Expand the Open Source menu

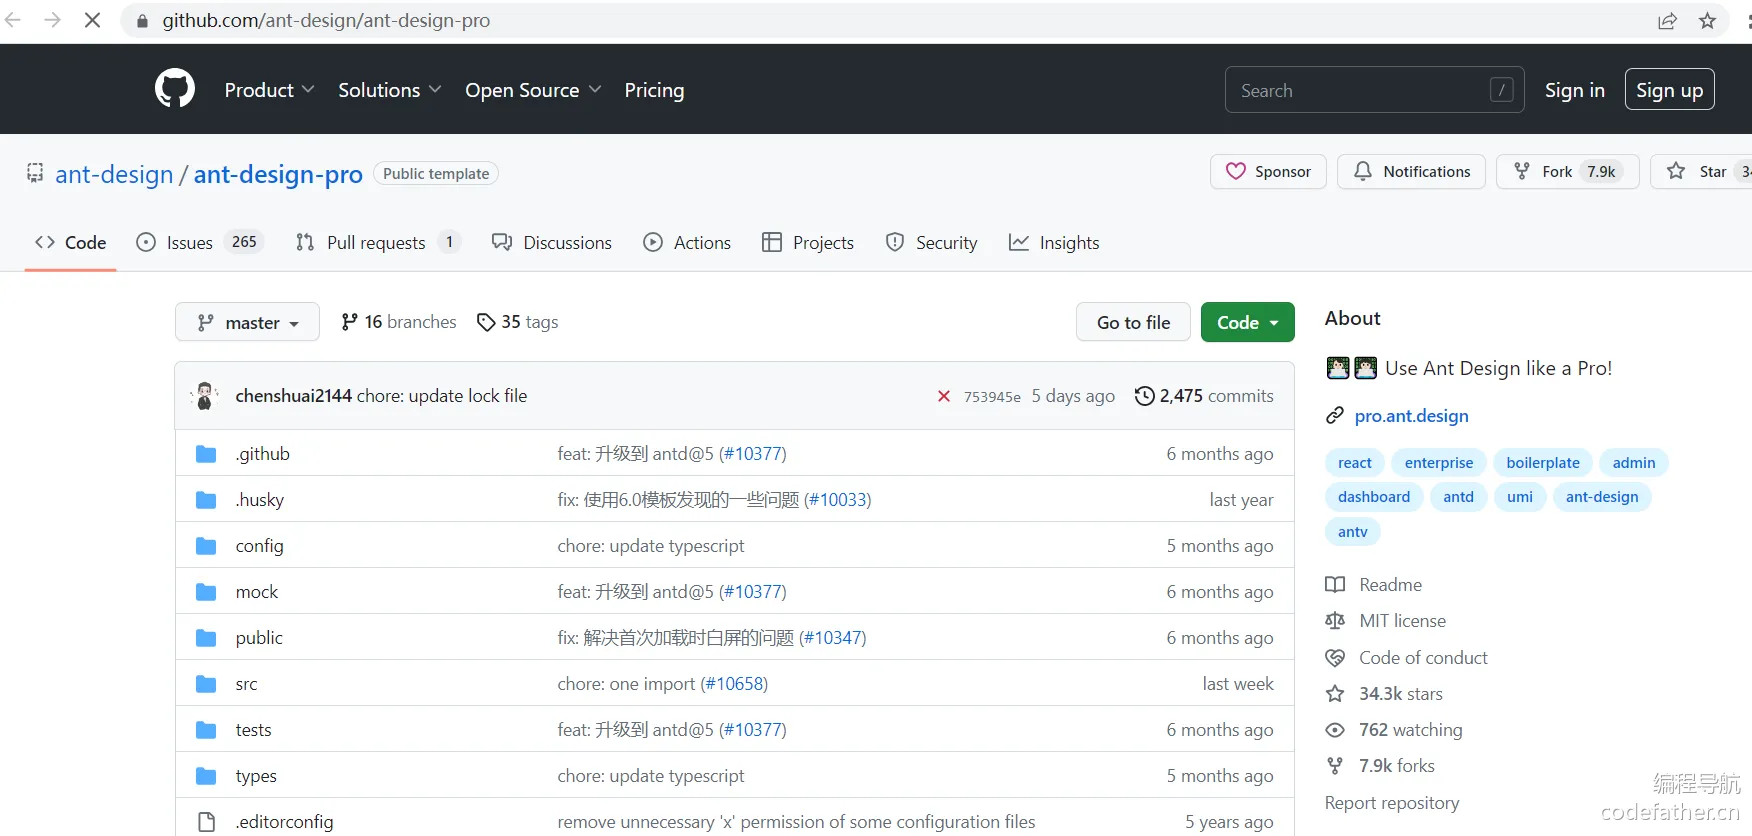(533, 90)
